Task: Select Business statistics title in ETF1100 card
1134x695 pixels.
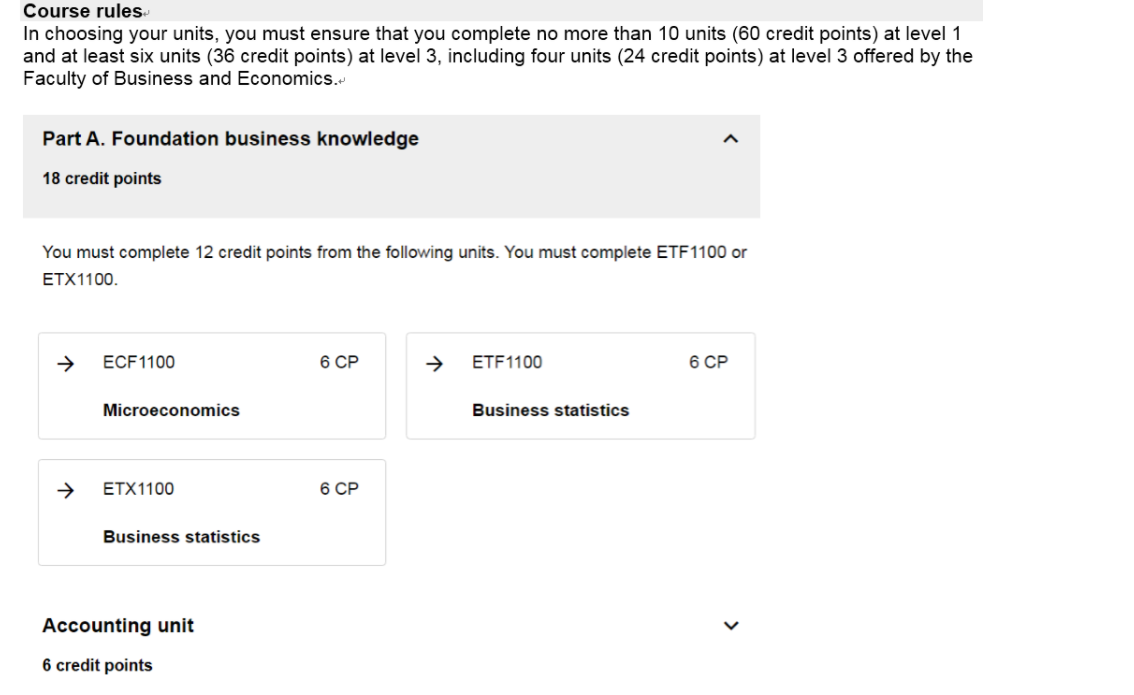Action: (x=550, y=410)
